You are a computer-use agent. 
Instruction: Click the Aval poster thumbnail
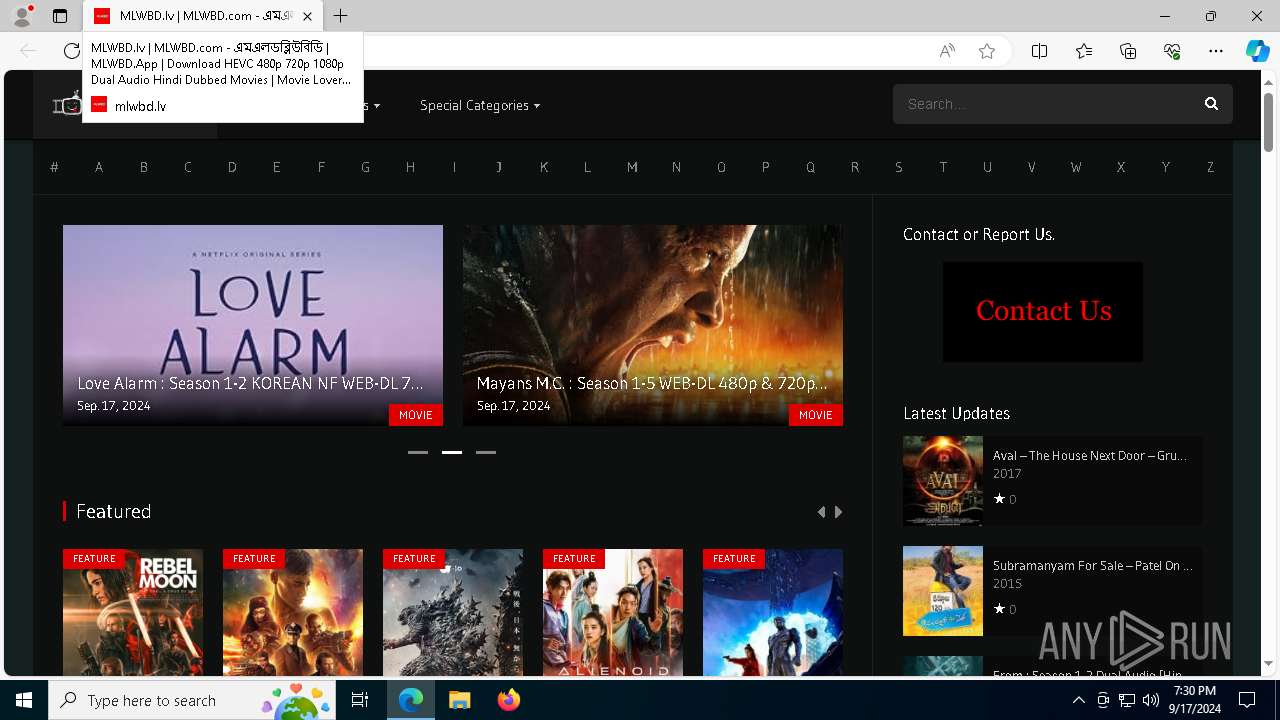(943, 481)
